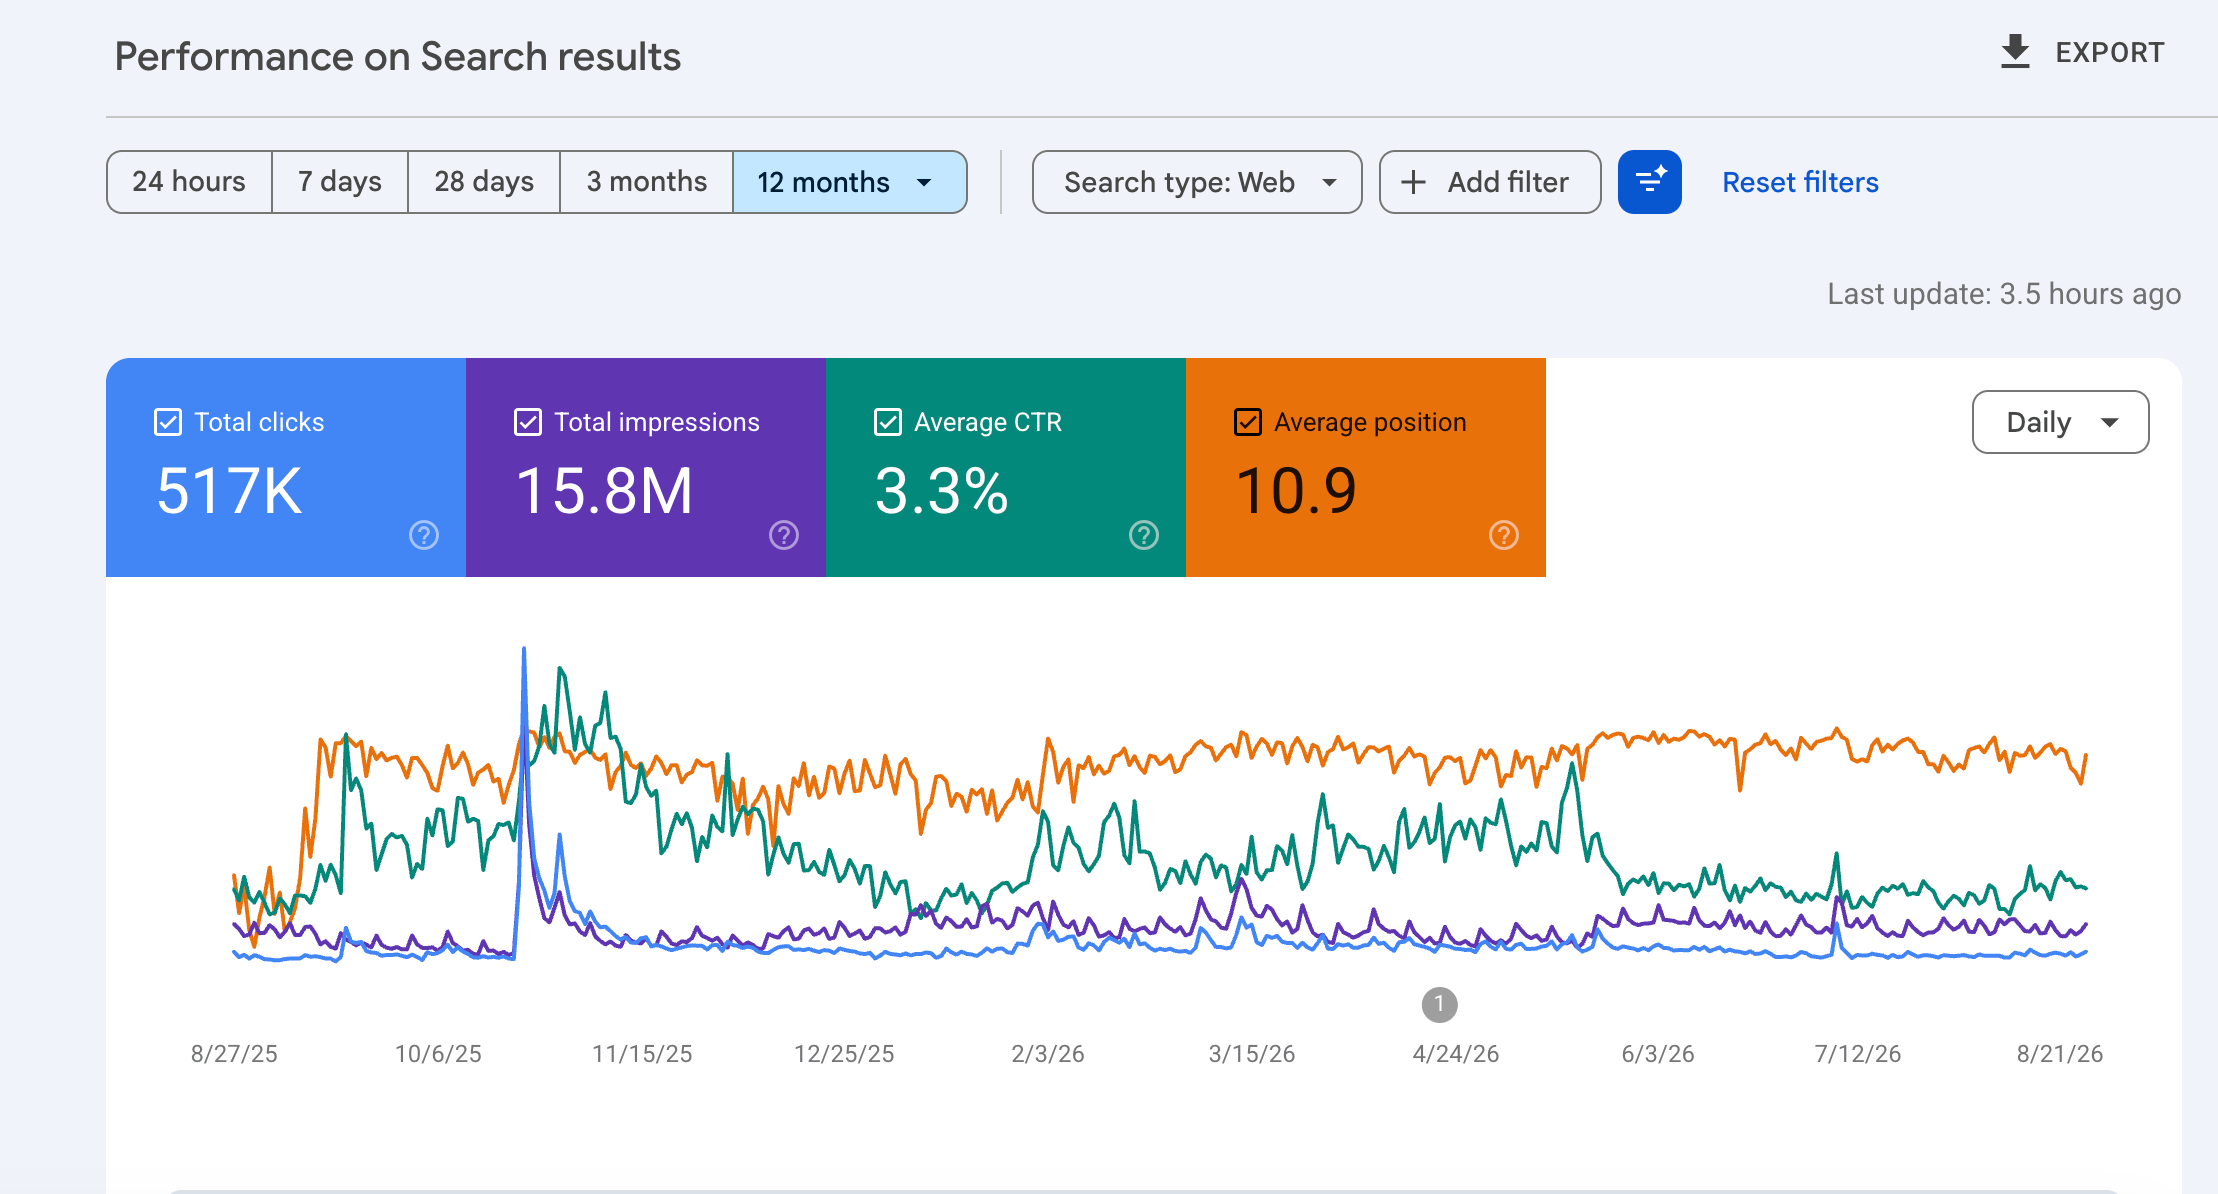Open help icon on Average position card
This screenshot has height=1194, width=2218.
pyautogui.click(x=1504, y=535)
